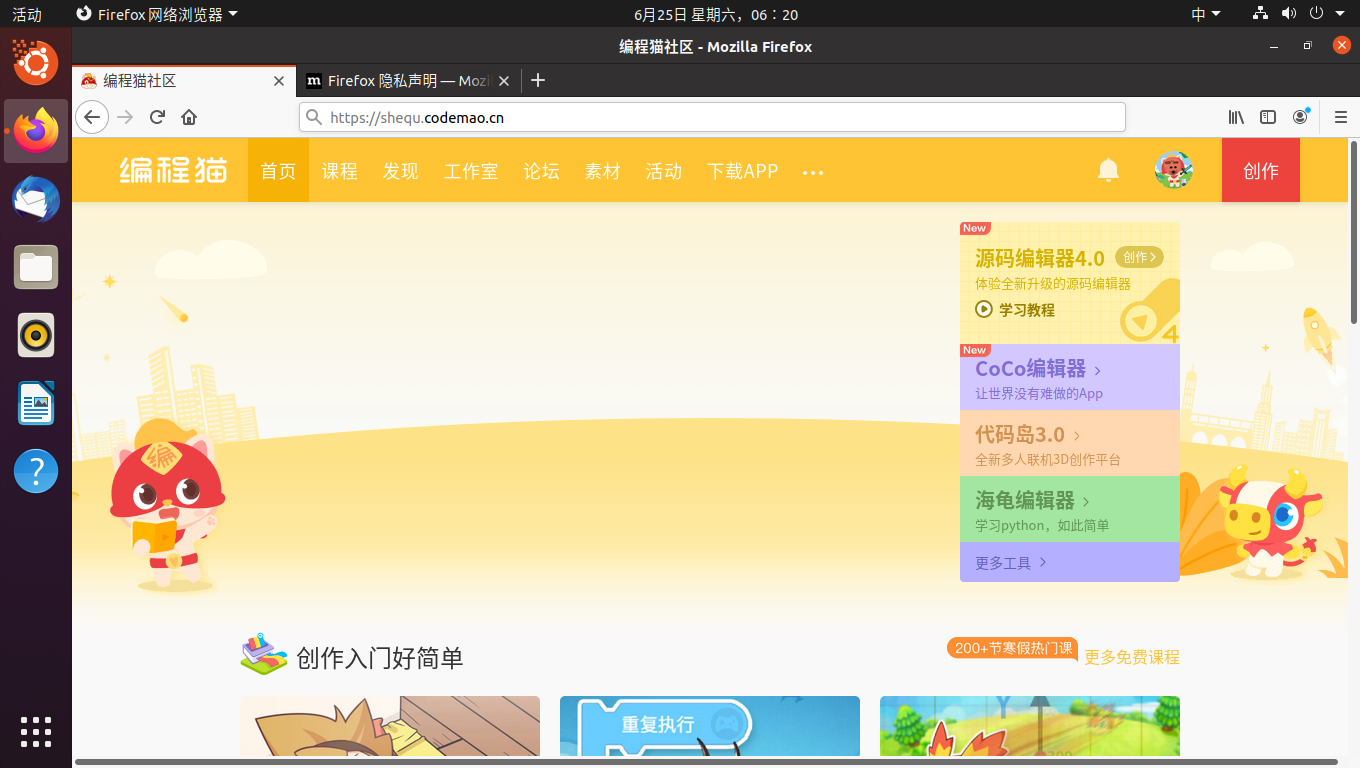This screenshot has height=768, width=1360.
Task: Click the horizontal page scrollbar
Action: click(706, 762)
